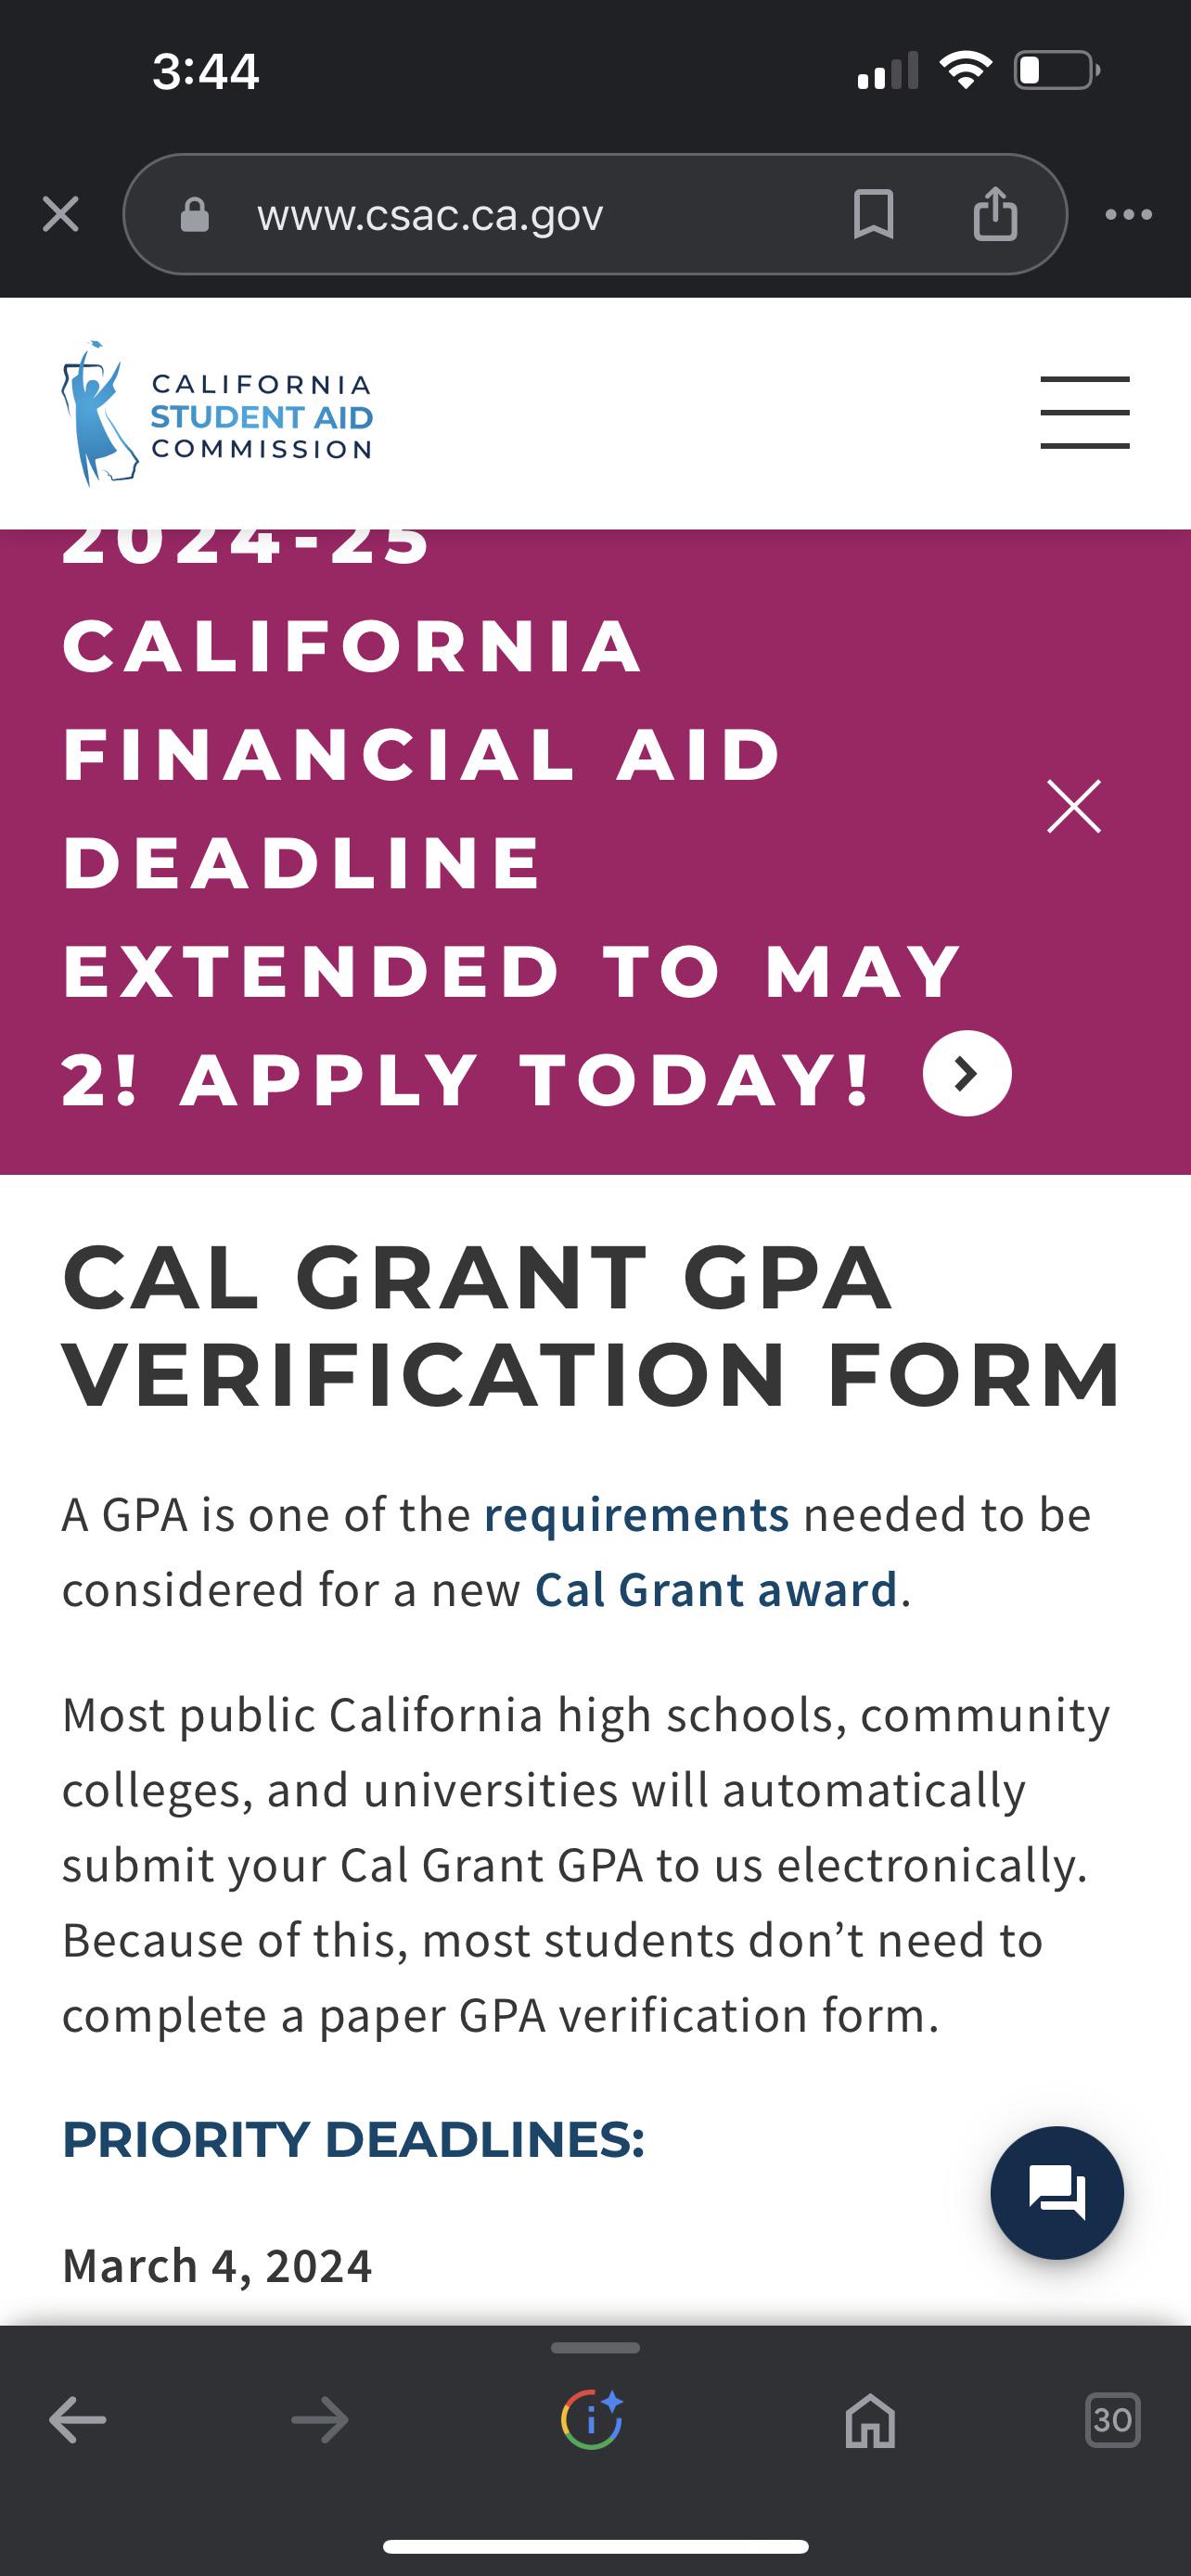Open the requirements link

[635, 1514]
